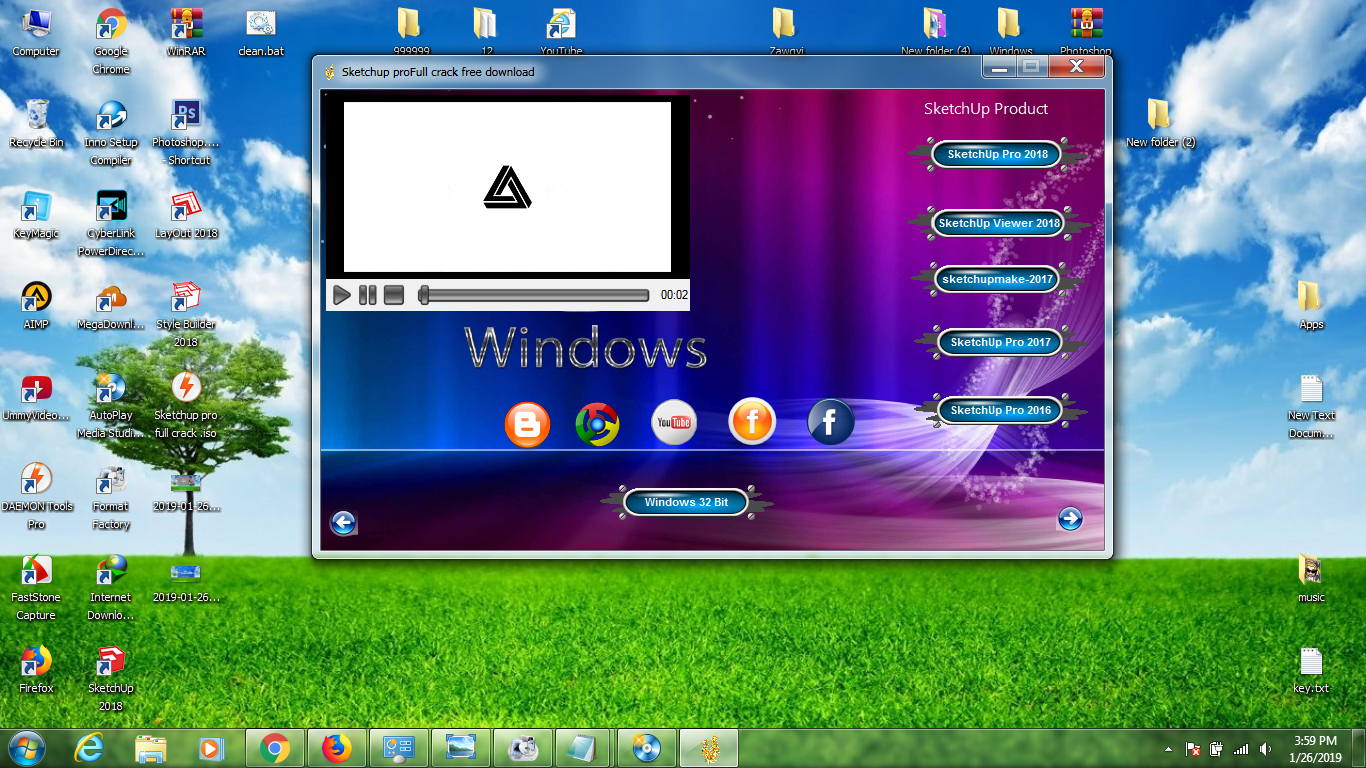The height and width of the screenshot is (768, 1366).
Task: Select the SketchUp Viewer 2018 button
Action: coord(998,223)
